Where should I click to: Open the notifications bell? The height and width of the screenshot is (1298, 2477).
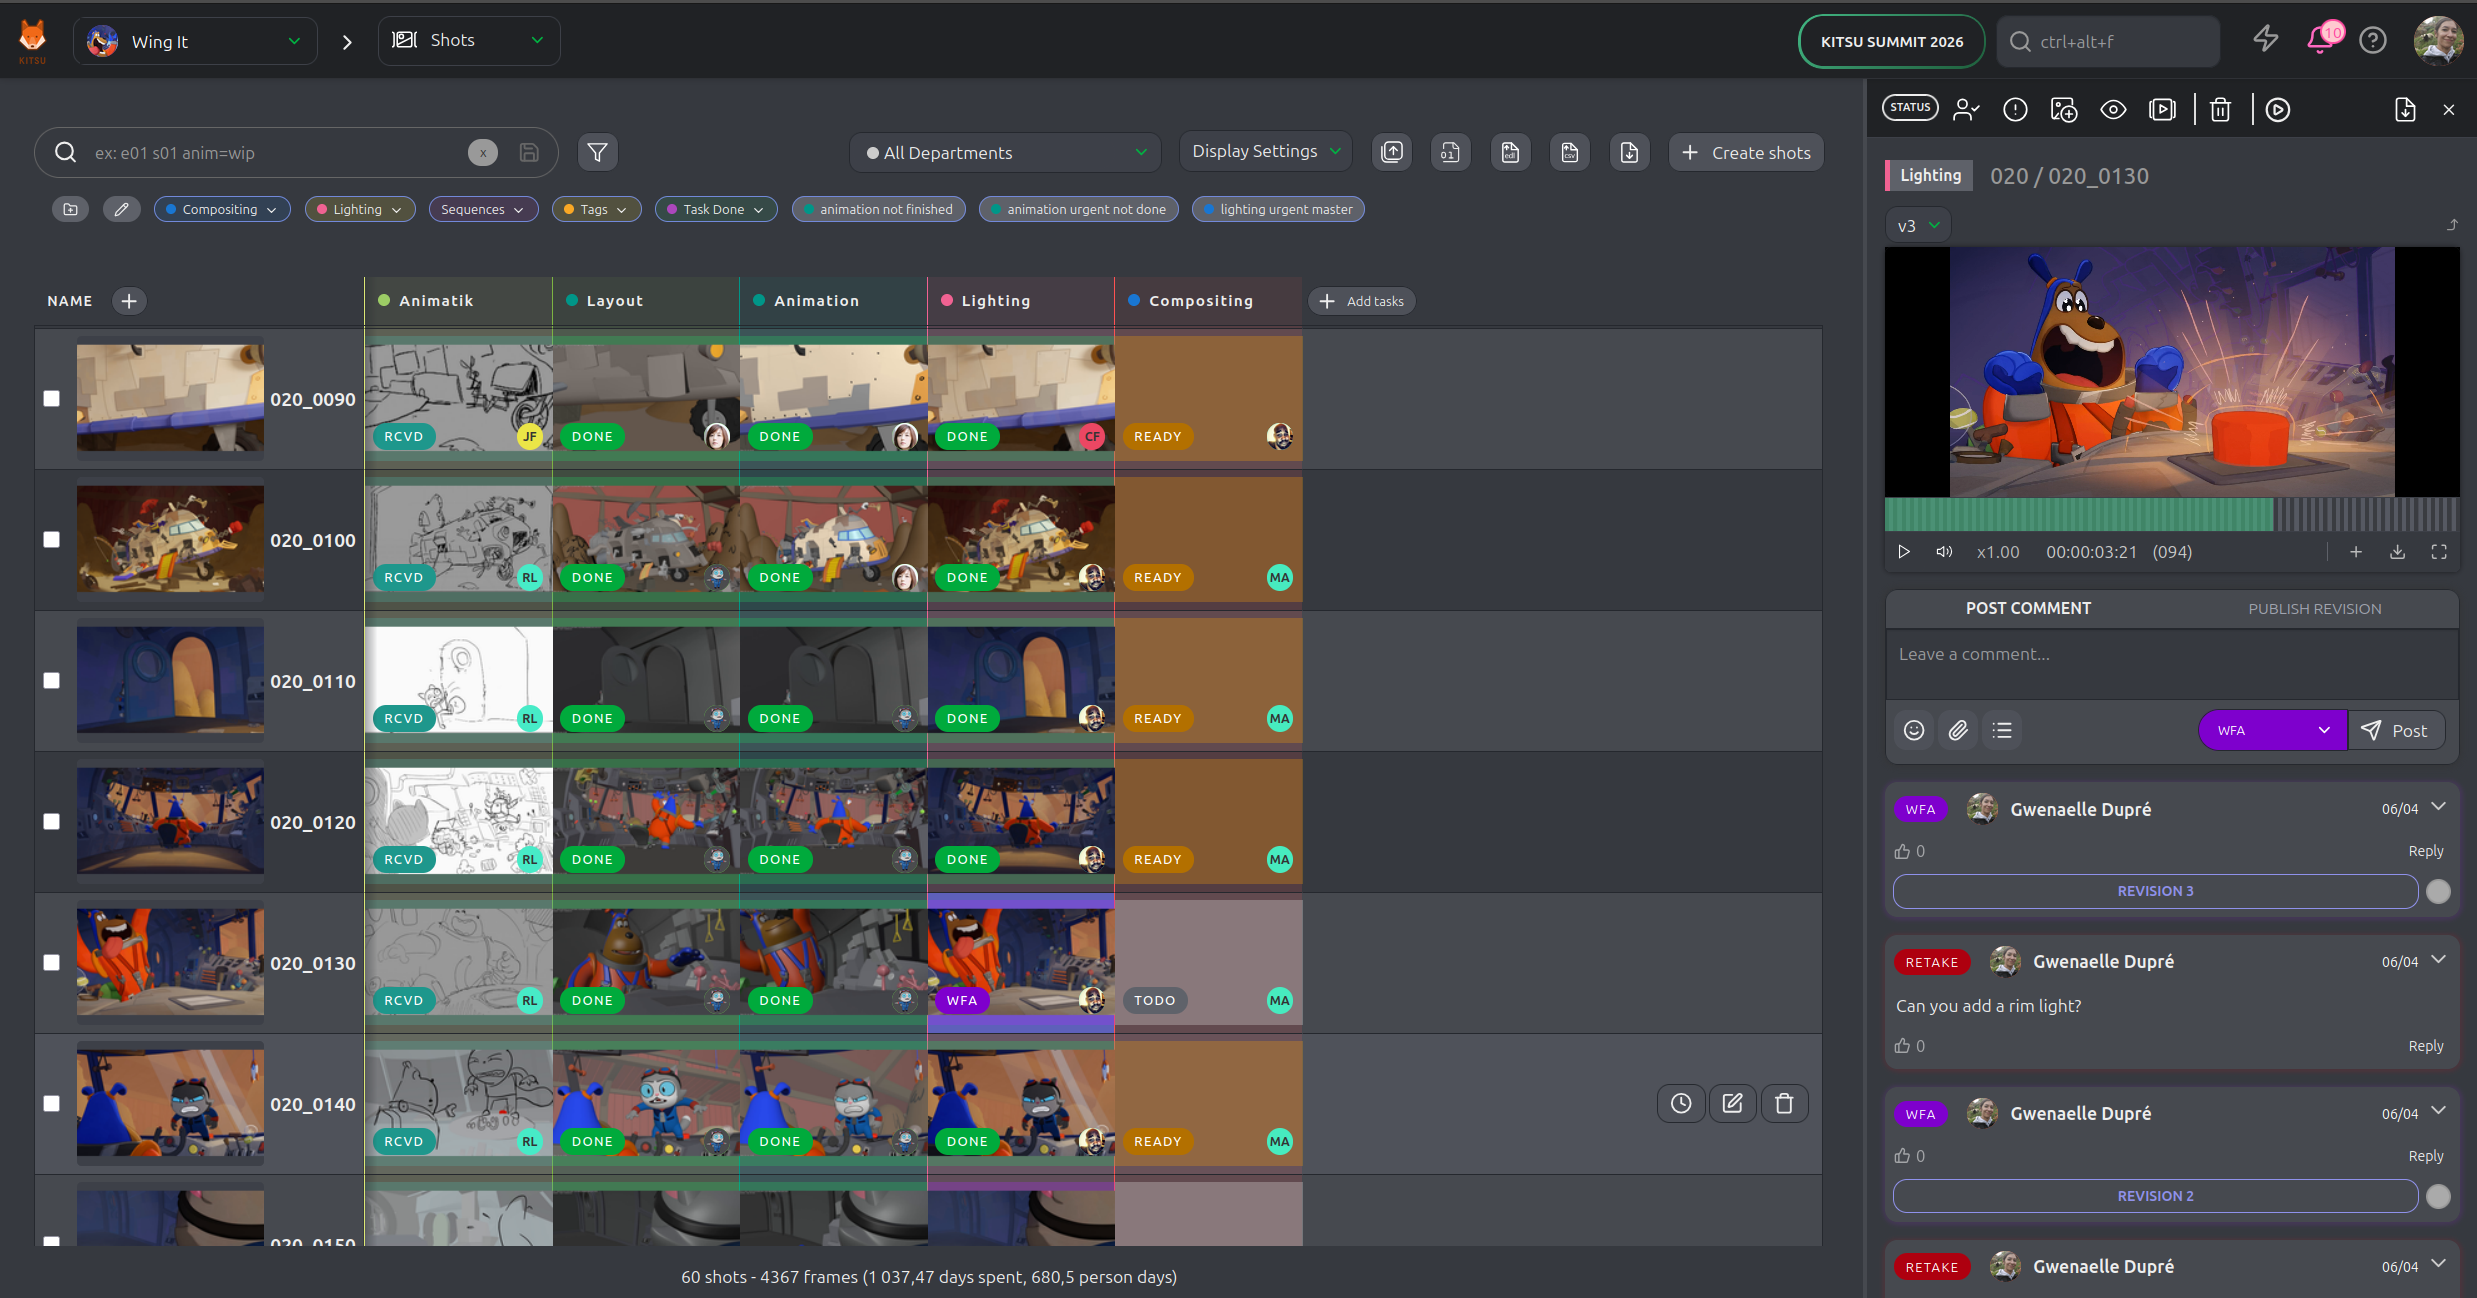coord(2320,41)
